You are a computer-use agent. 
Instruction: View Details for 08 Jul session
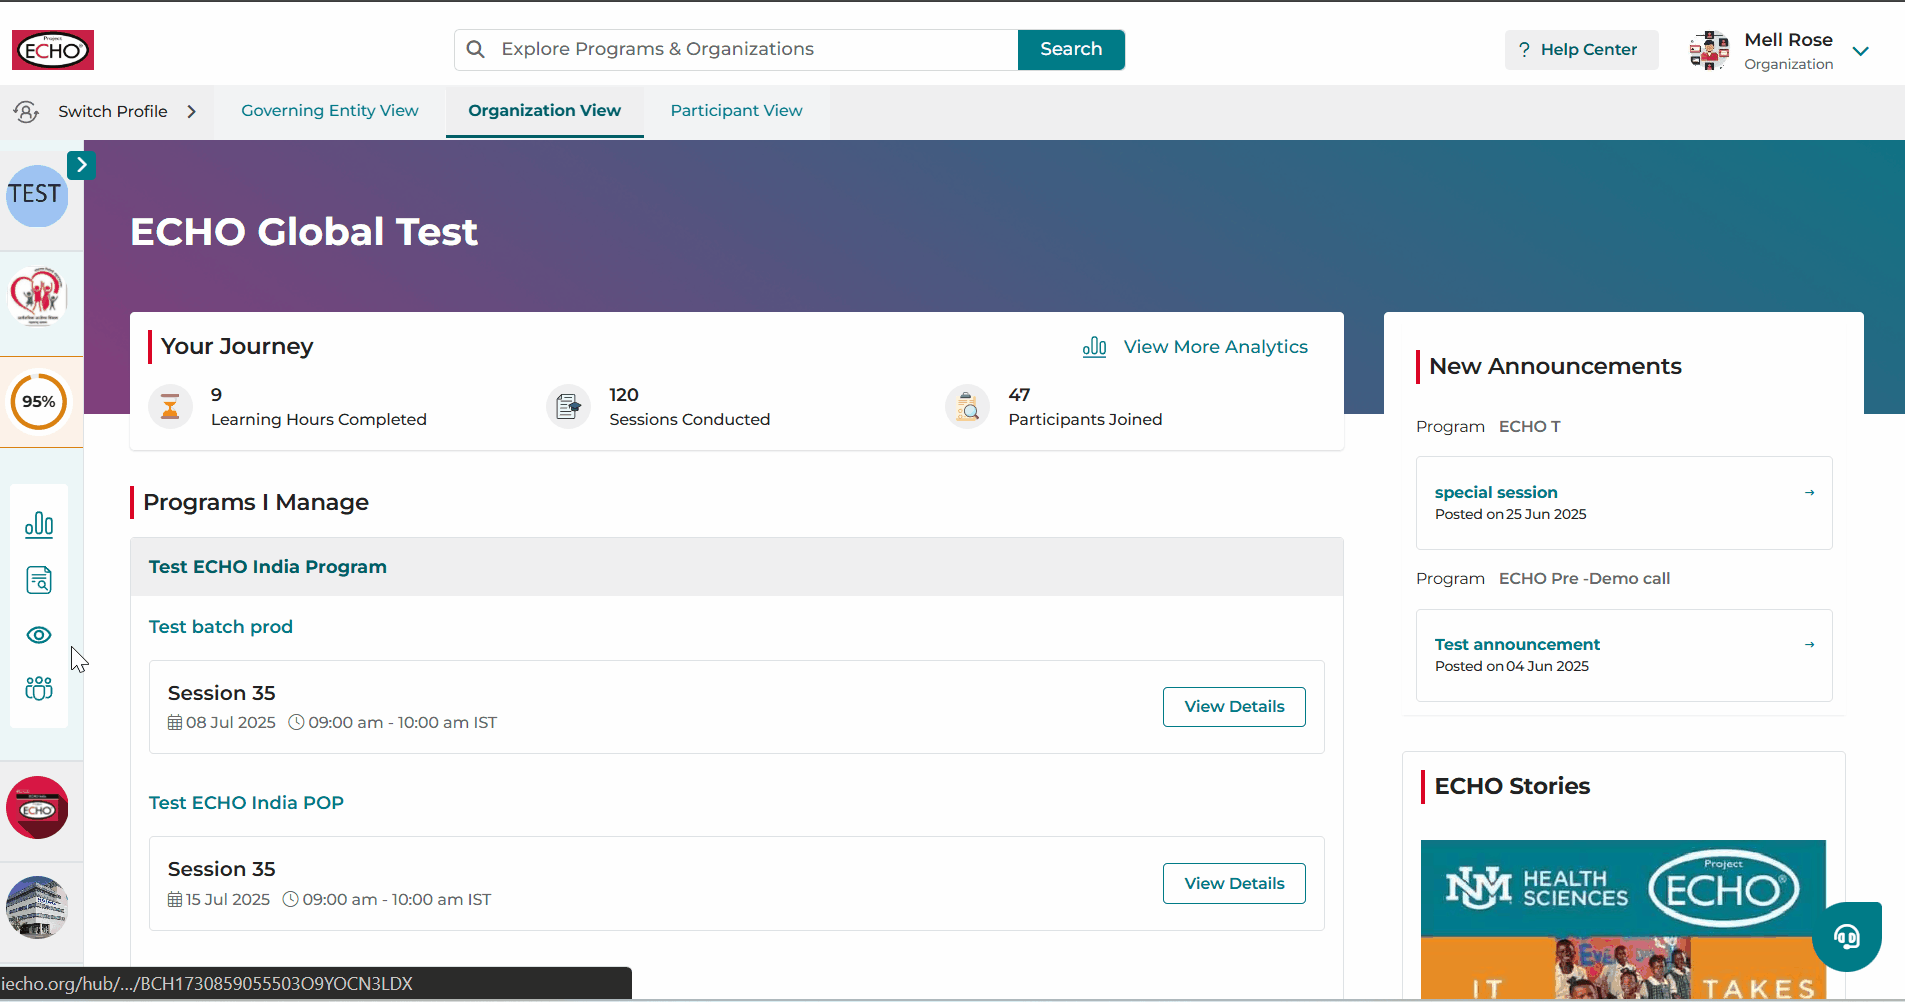click(1234, 707)
